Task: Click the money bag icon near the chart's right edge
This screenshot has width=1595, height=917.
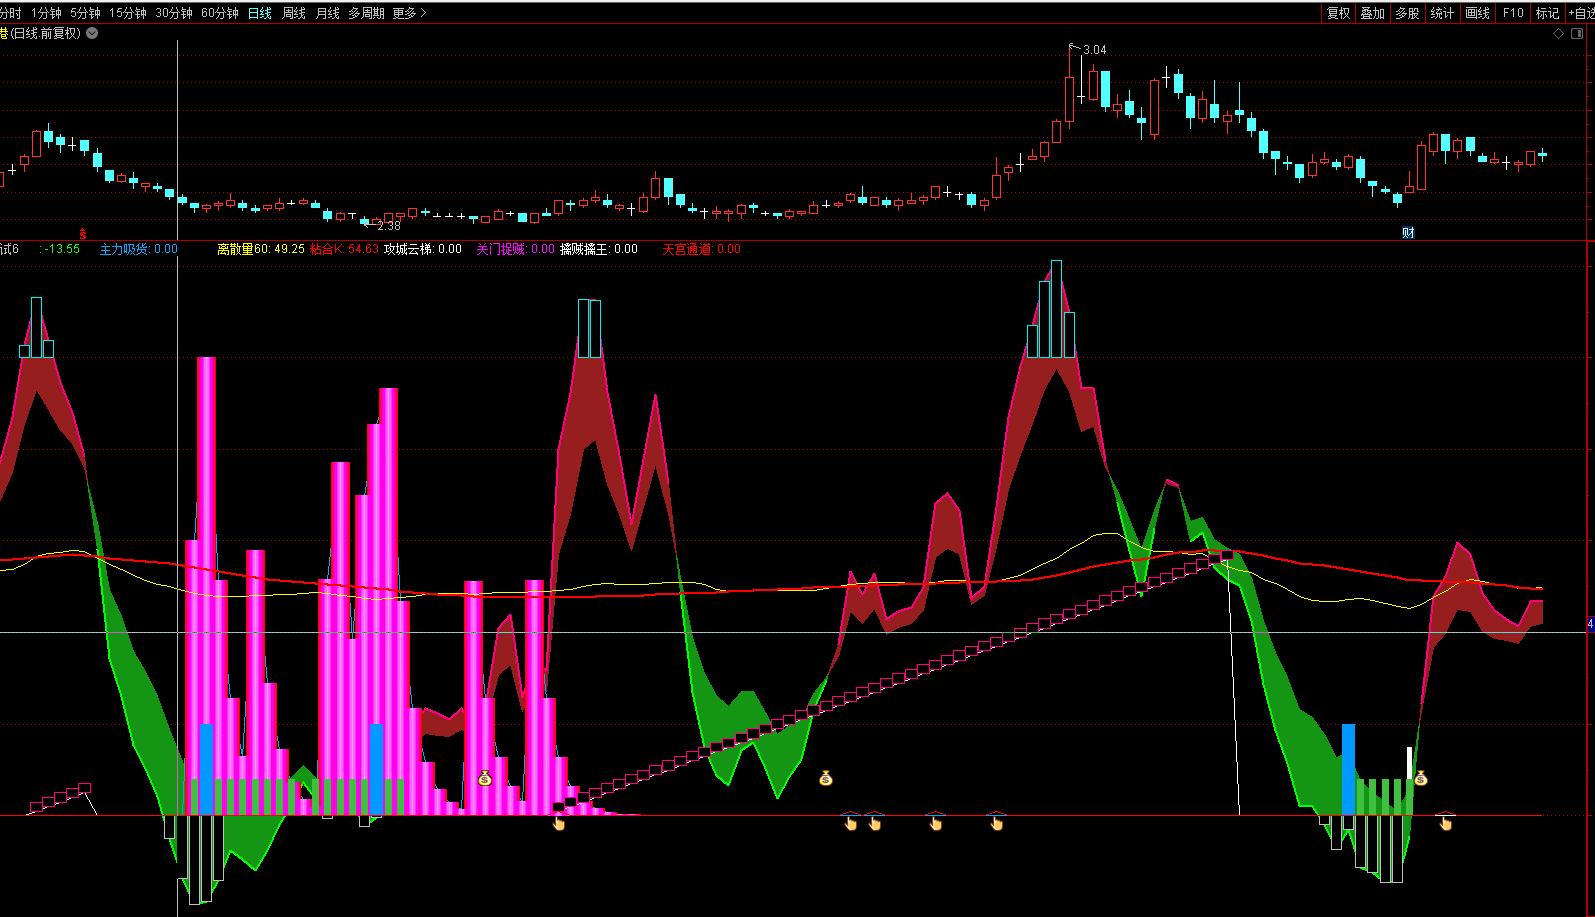Action: click(1421, 778)
